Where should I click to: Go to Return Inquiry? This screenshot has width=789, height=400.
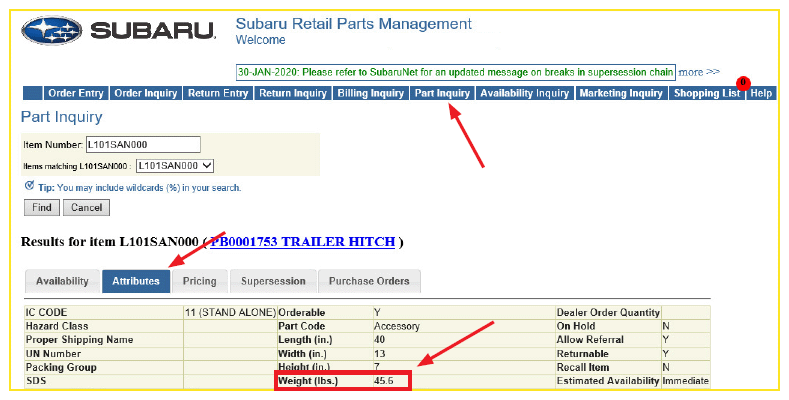tap(293, 93)
